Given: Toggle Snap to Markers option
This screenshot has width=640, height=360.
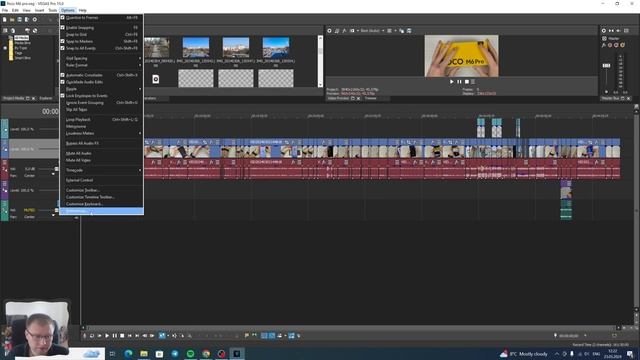Looking at the screenshot, I should [101, 41].
